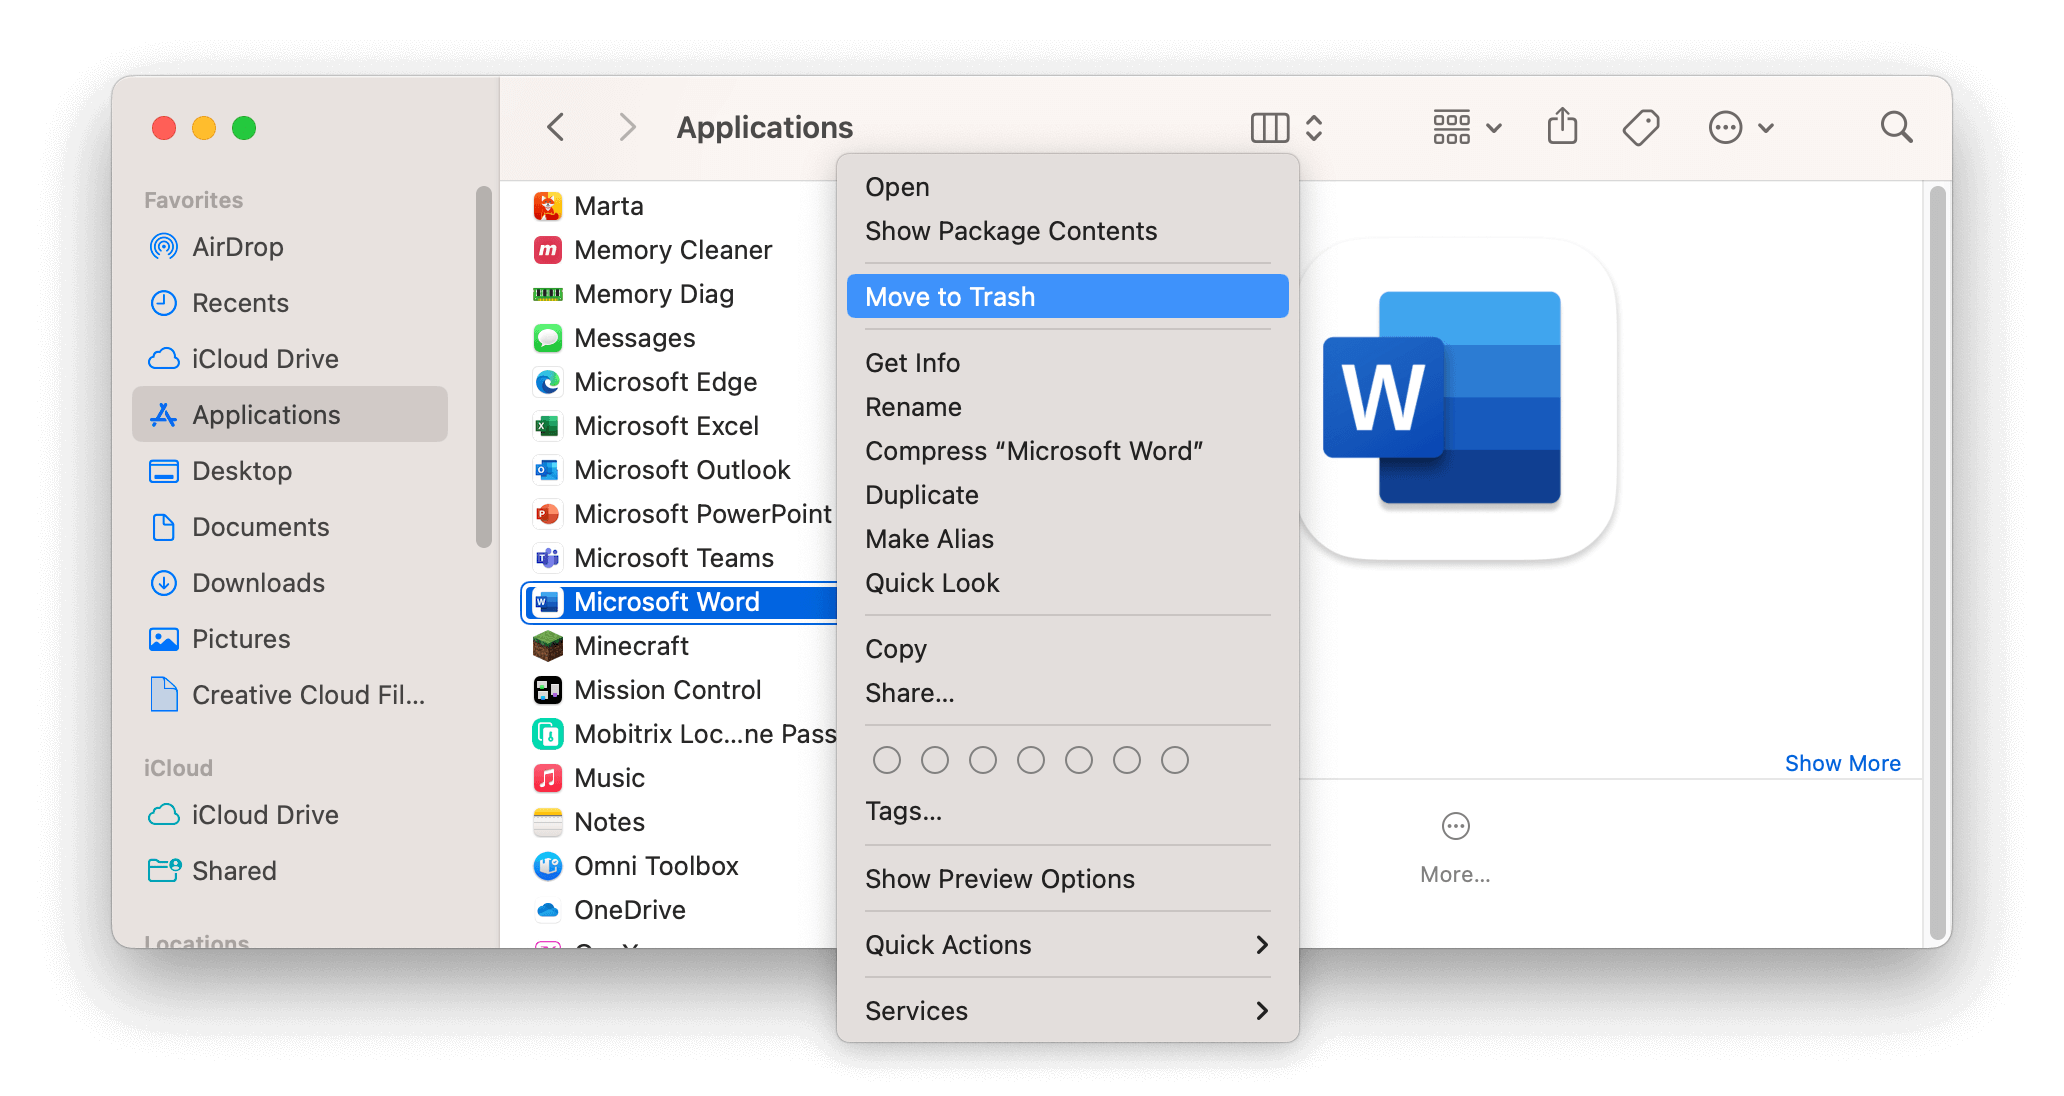
Task: Switch to column view icon
Action: click(x=1270, y=128)
